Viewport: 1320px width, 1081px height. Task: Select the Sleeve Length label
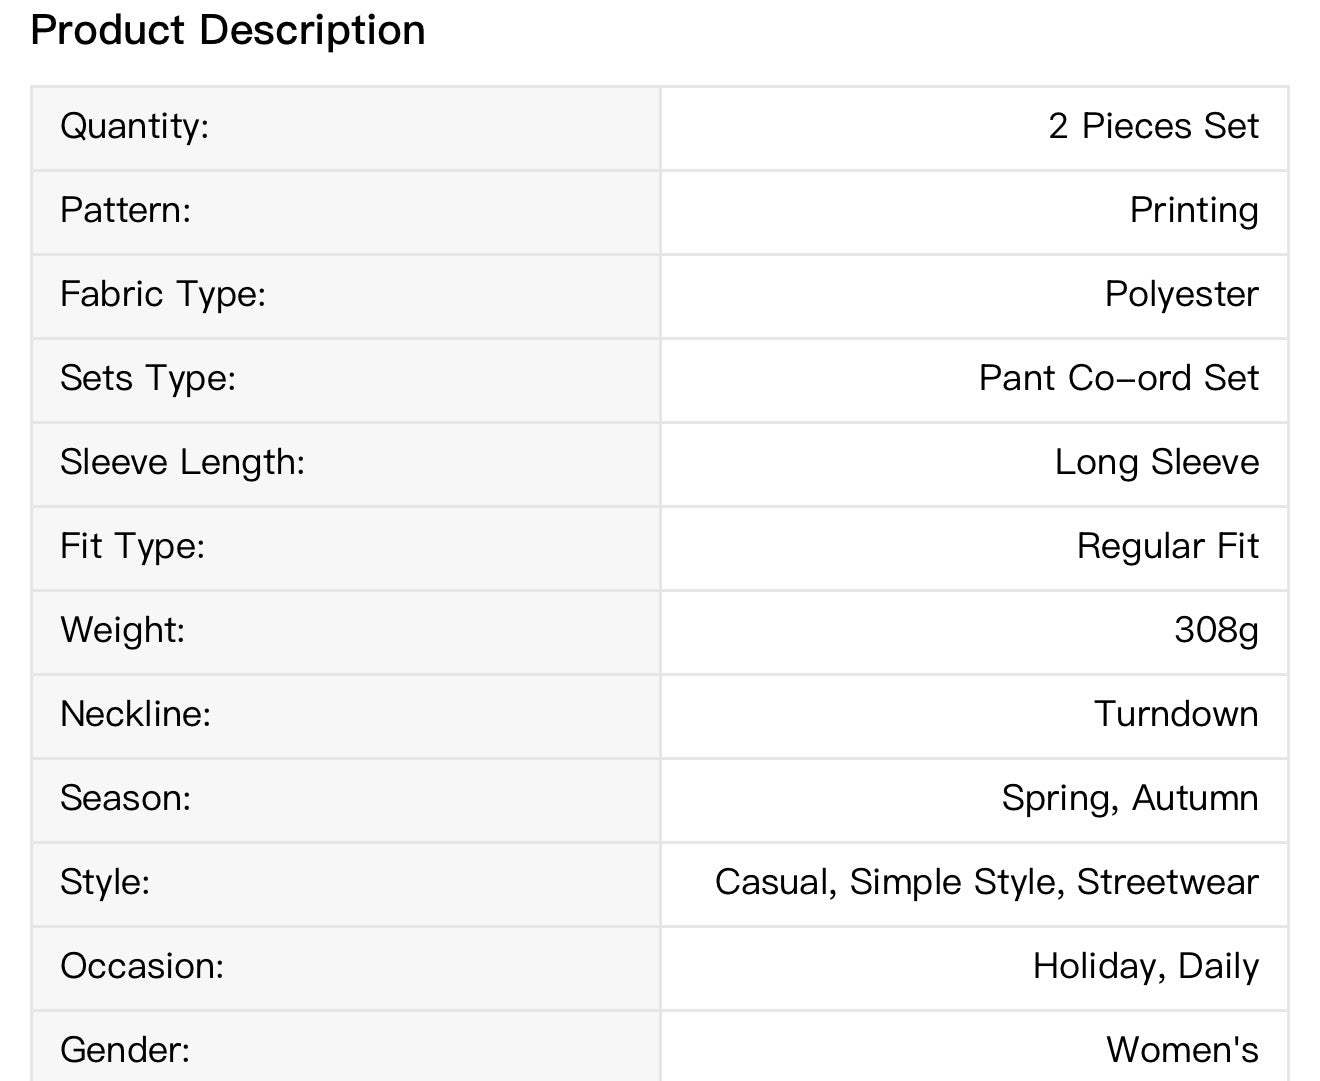coord(182,462)
